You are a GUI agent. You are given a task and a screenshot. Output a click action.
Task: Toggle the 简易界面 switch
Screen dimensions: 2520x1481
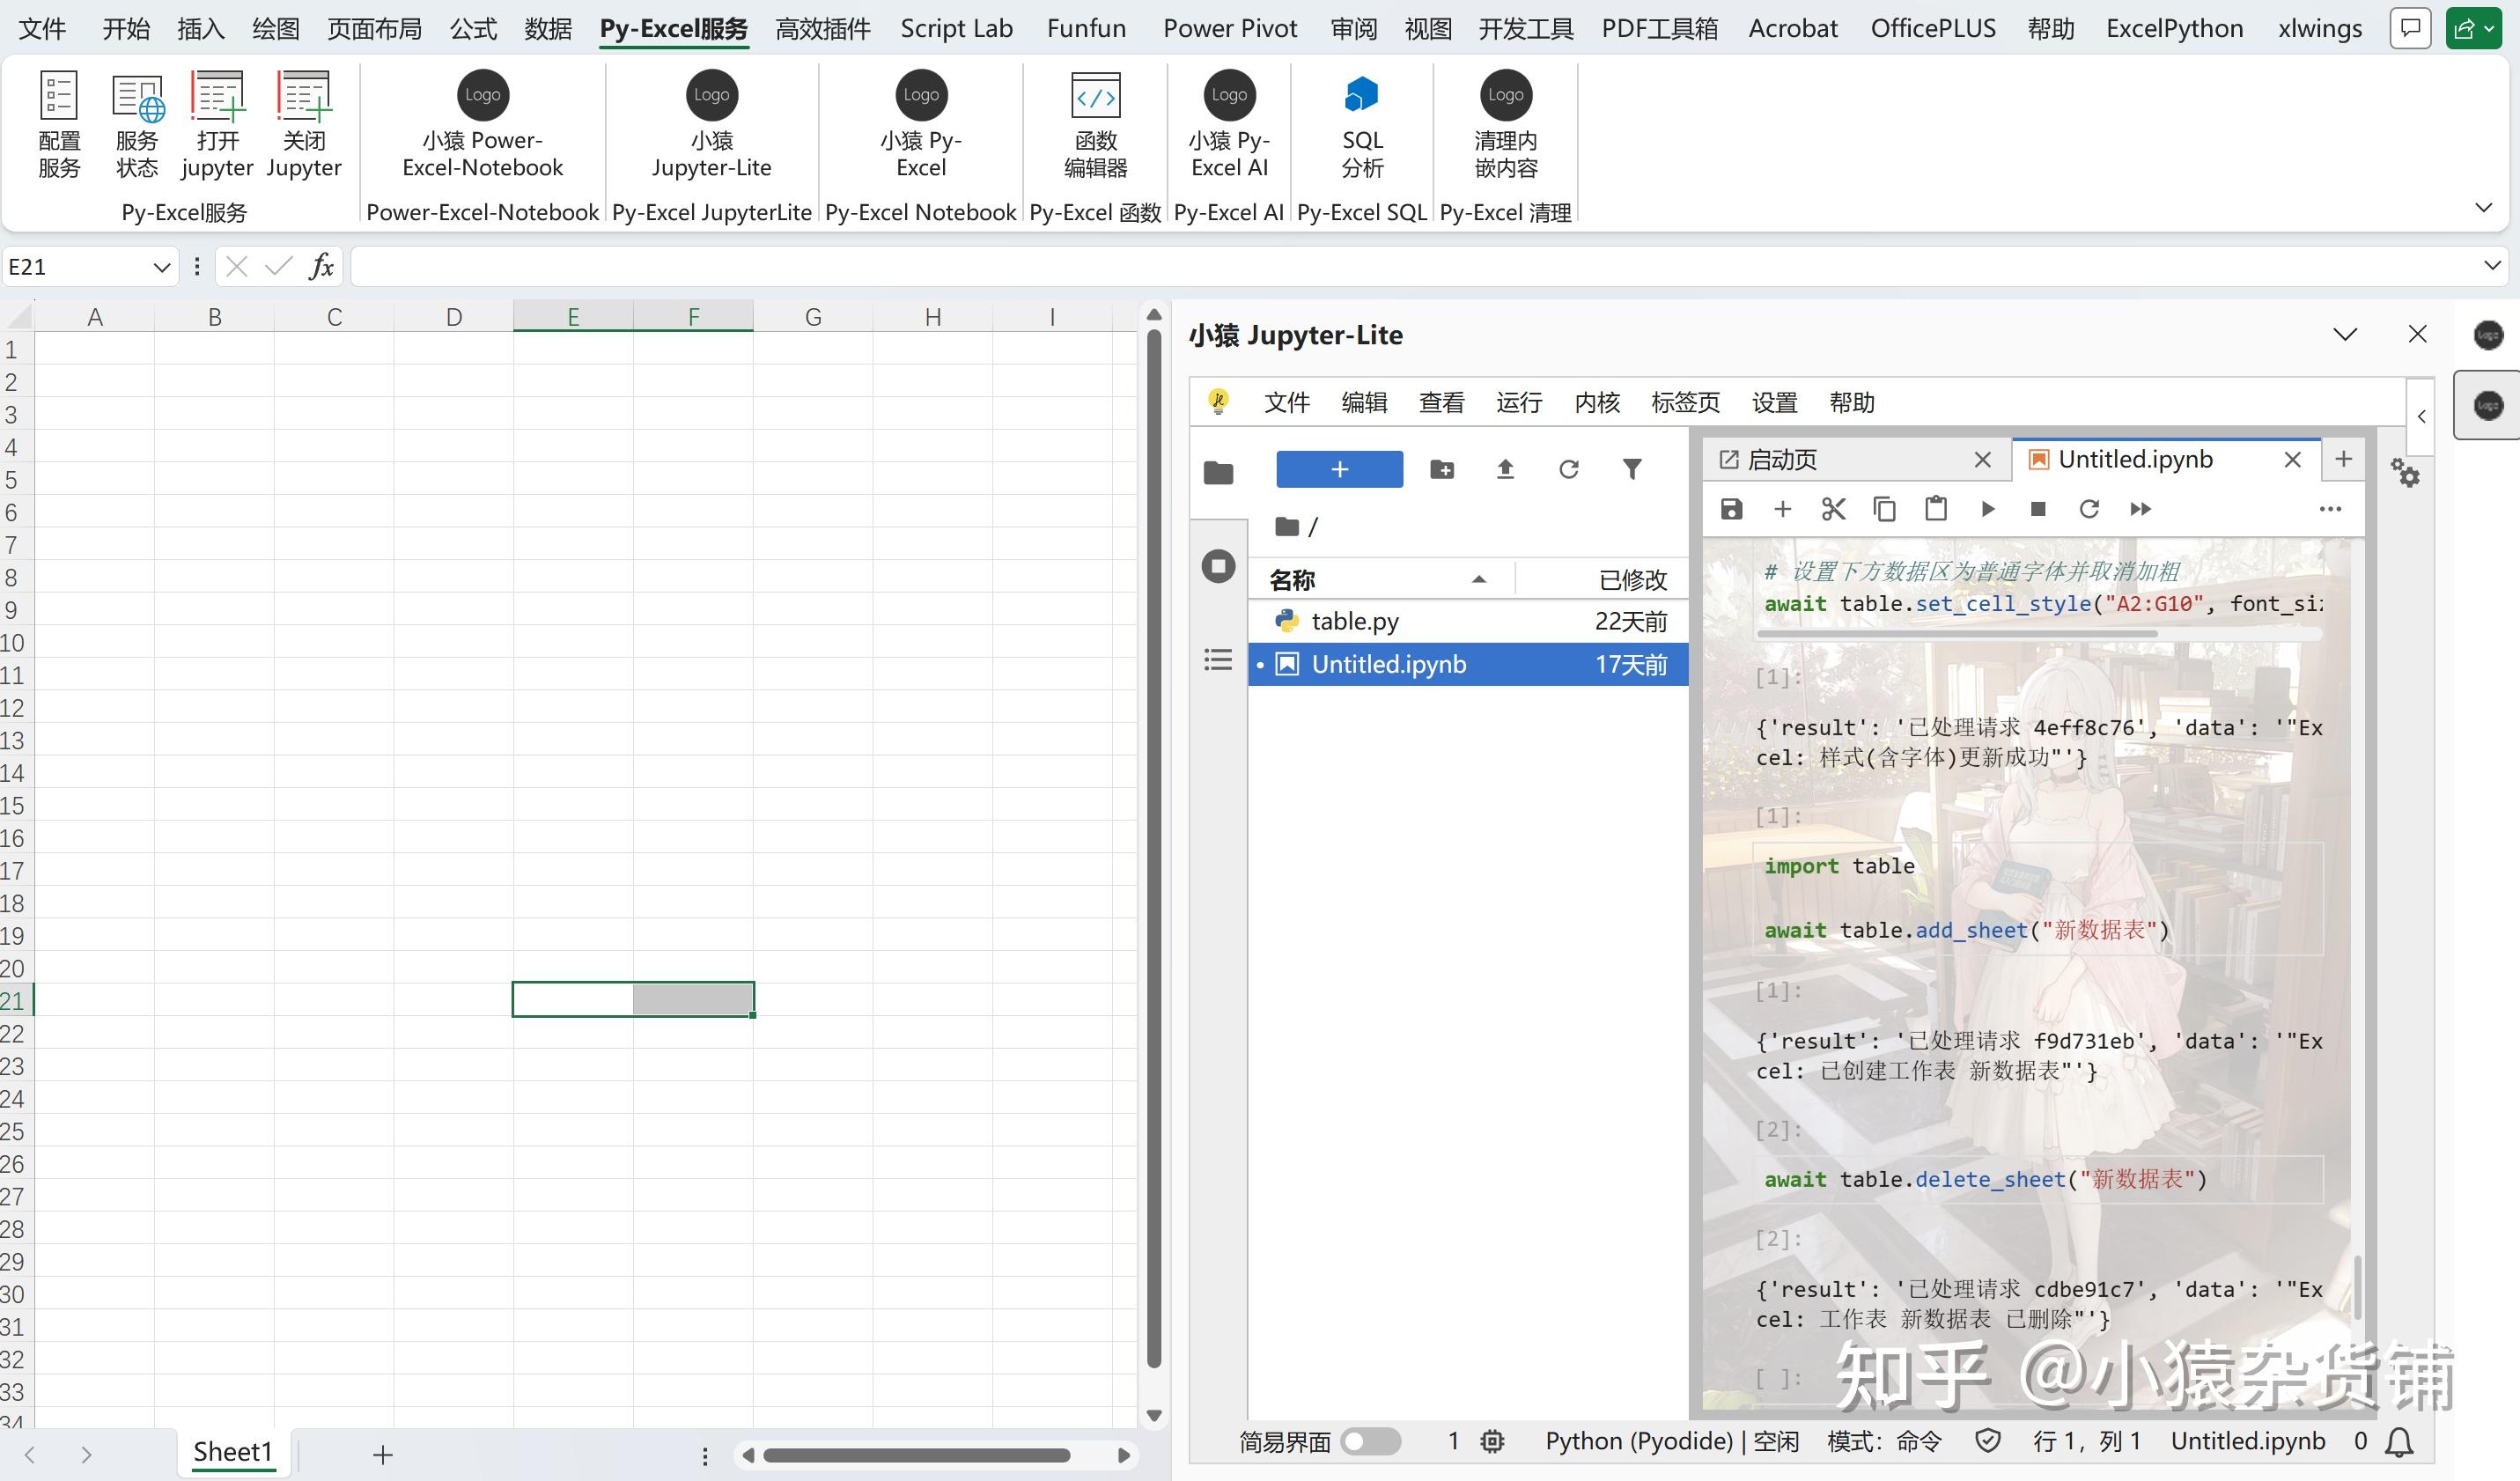point(1370,1441)
